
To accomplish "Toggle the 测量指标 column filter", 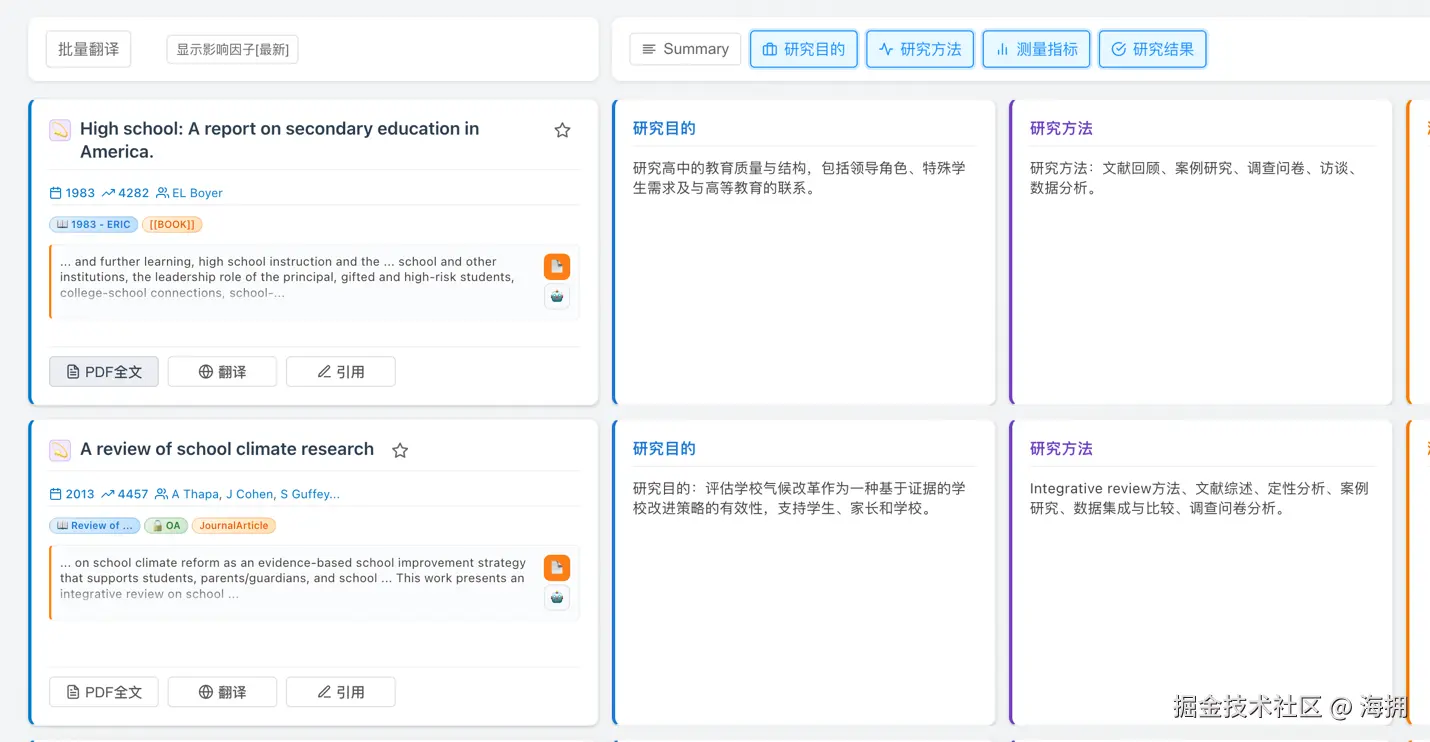I will point(1036,49).
